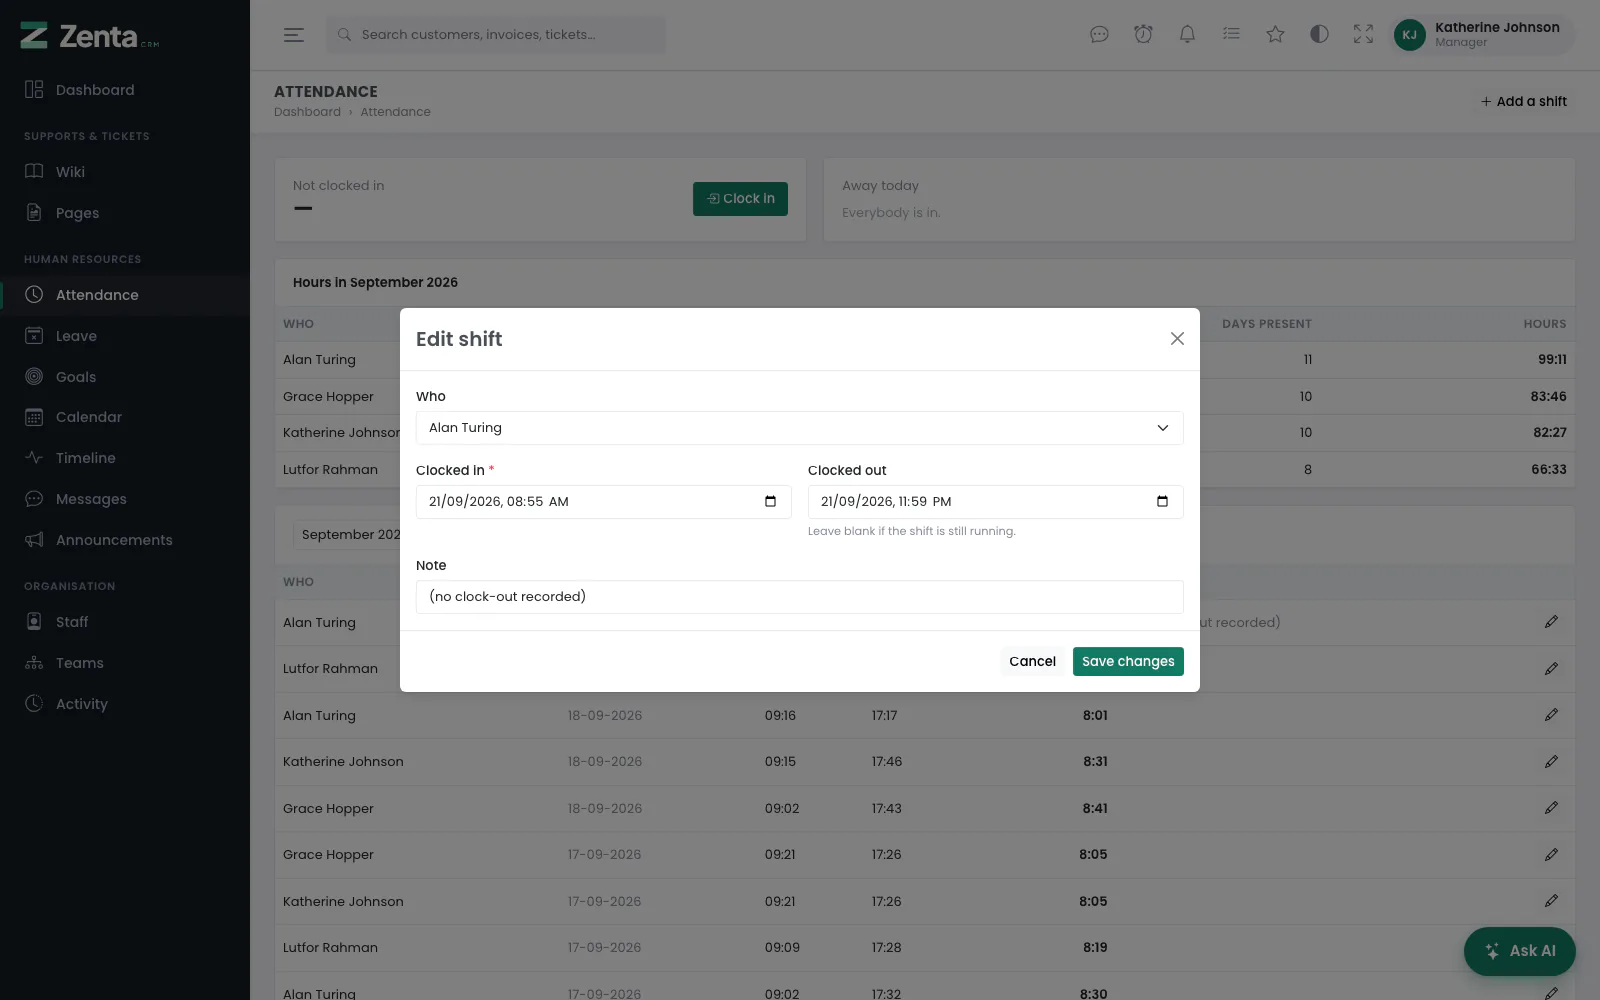
Task: Open the Ask AI assistant
Action: 1519,951
